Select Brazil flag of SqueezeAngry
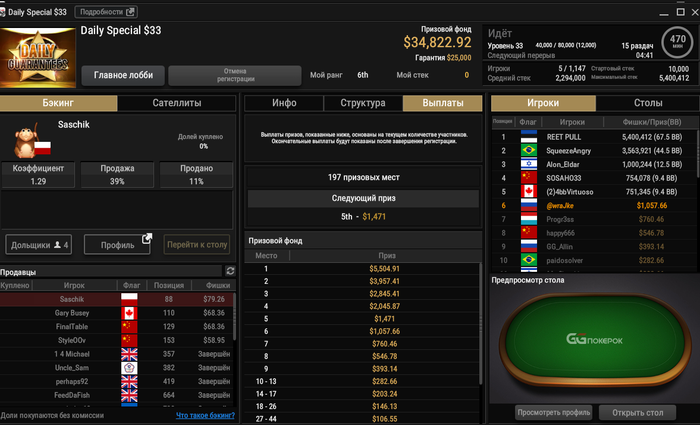700x425 pixels. click(529, 150)
